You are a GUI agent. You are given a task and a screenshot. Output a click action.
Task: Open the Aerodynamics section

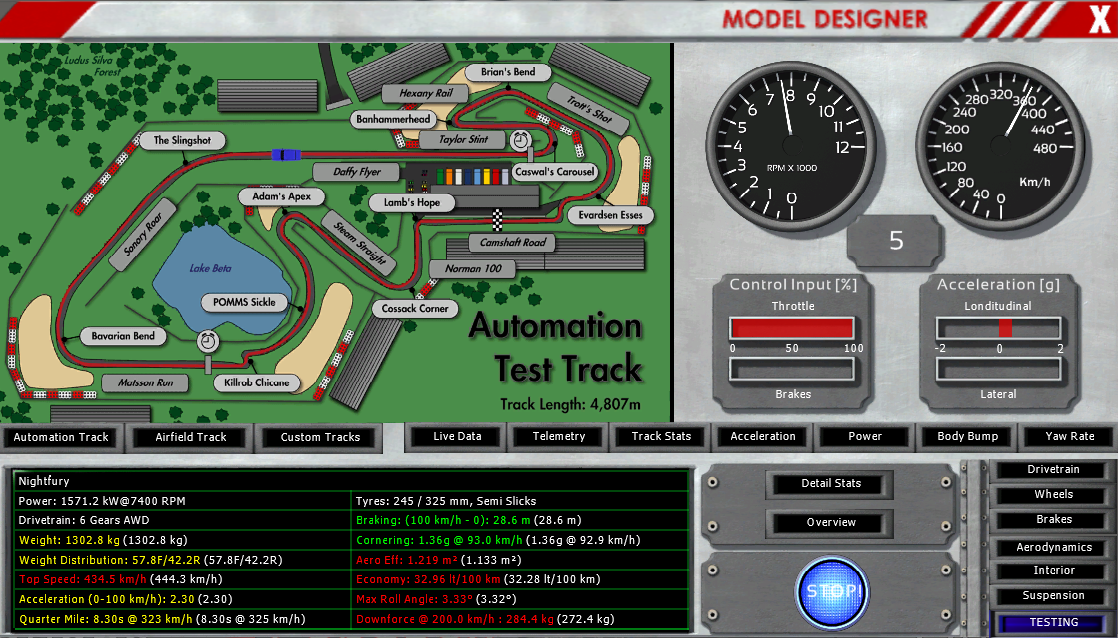click(1053, 547)
